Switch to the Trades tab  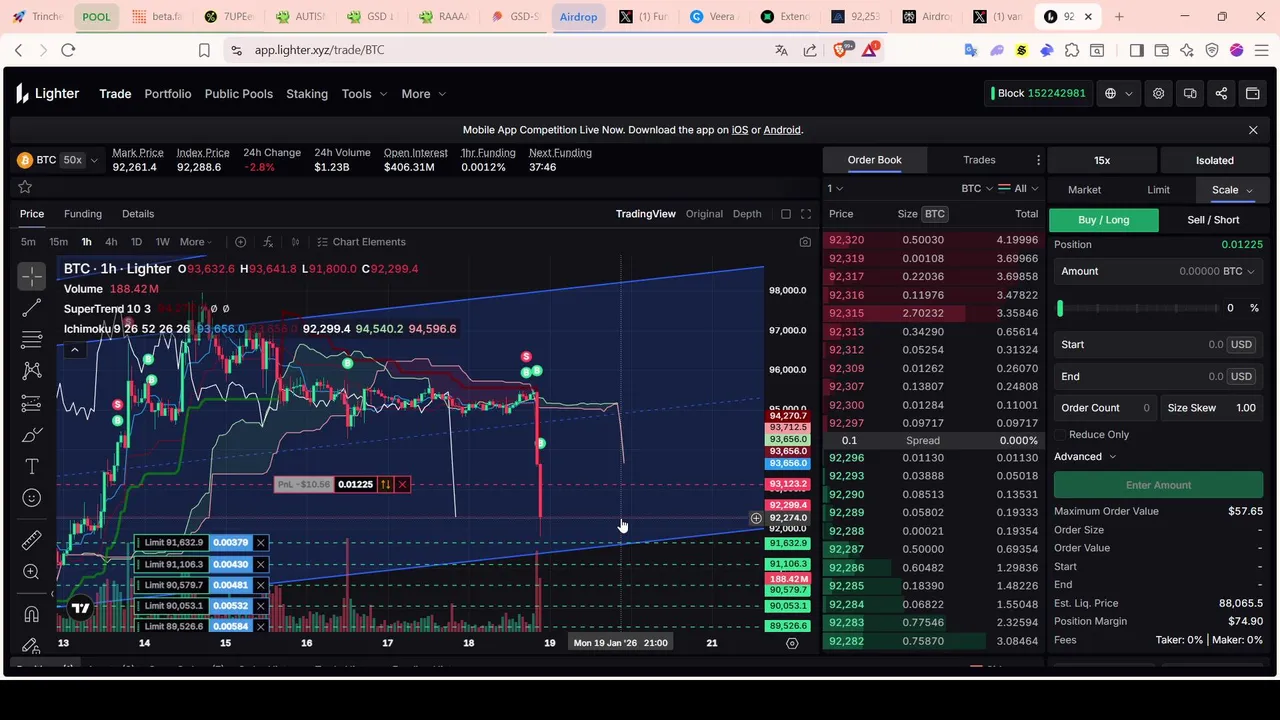979,160
